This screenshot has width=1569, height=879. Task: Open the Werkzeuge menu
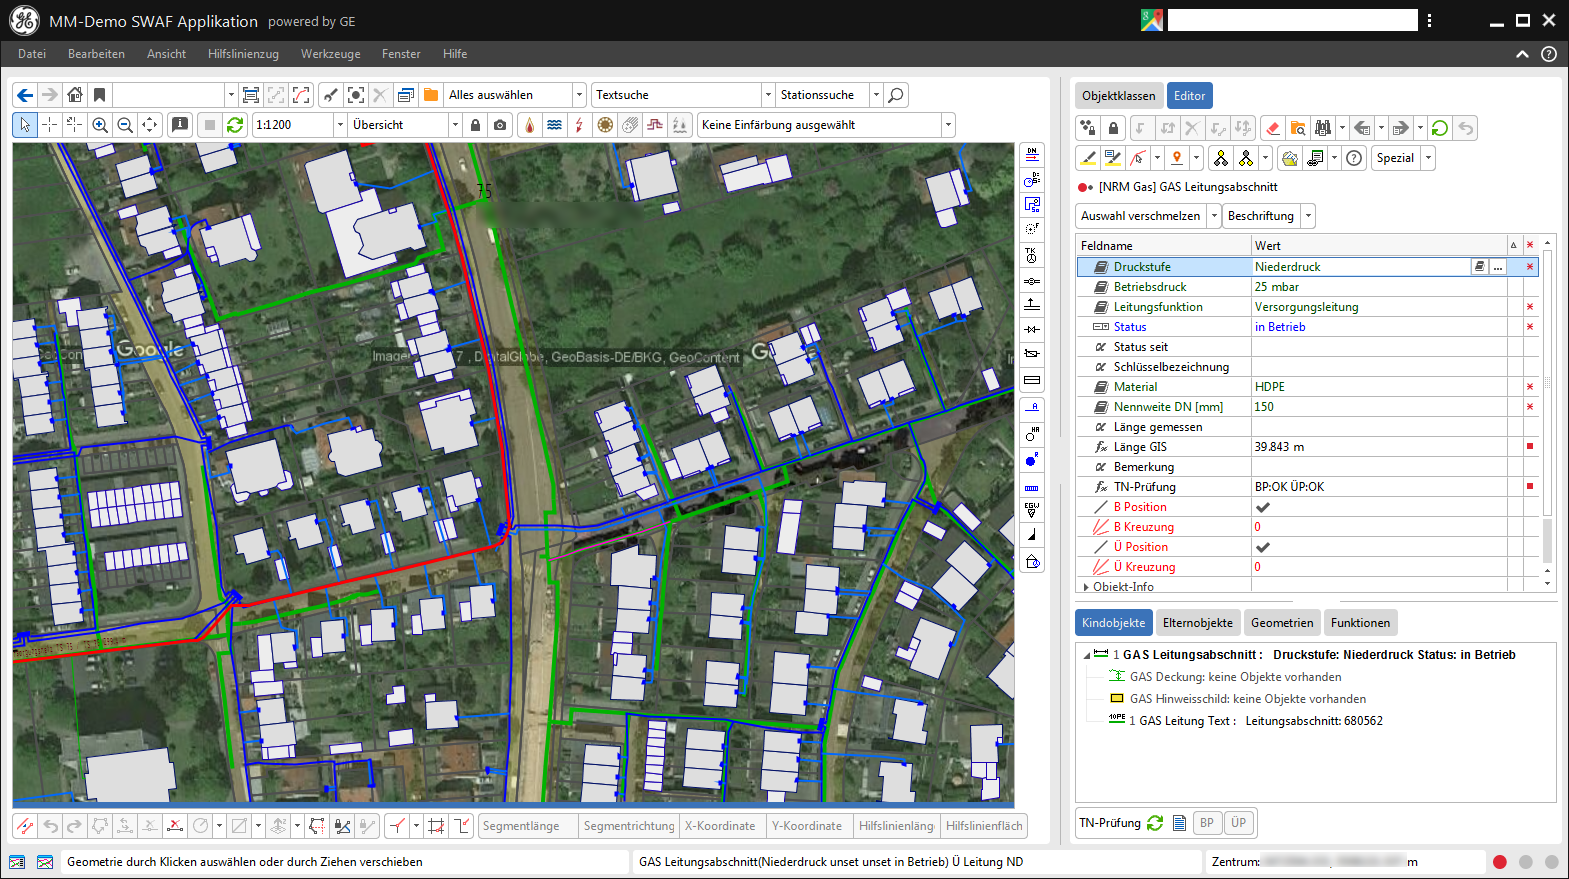point(330,54)
